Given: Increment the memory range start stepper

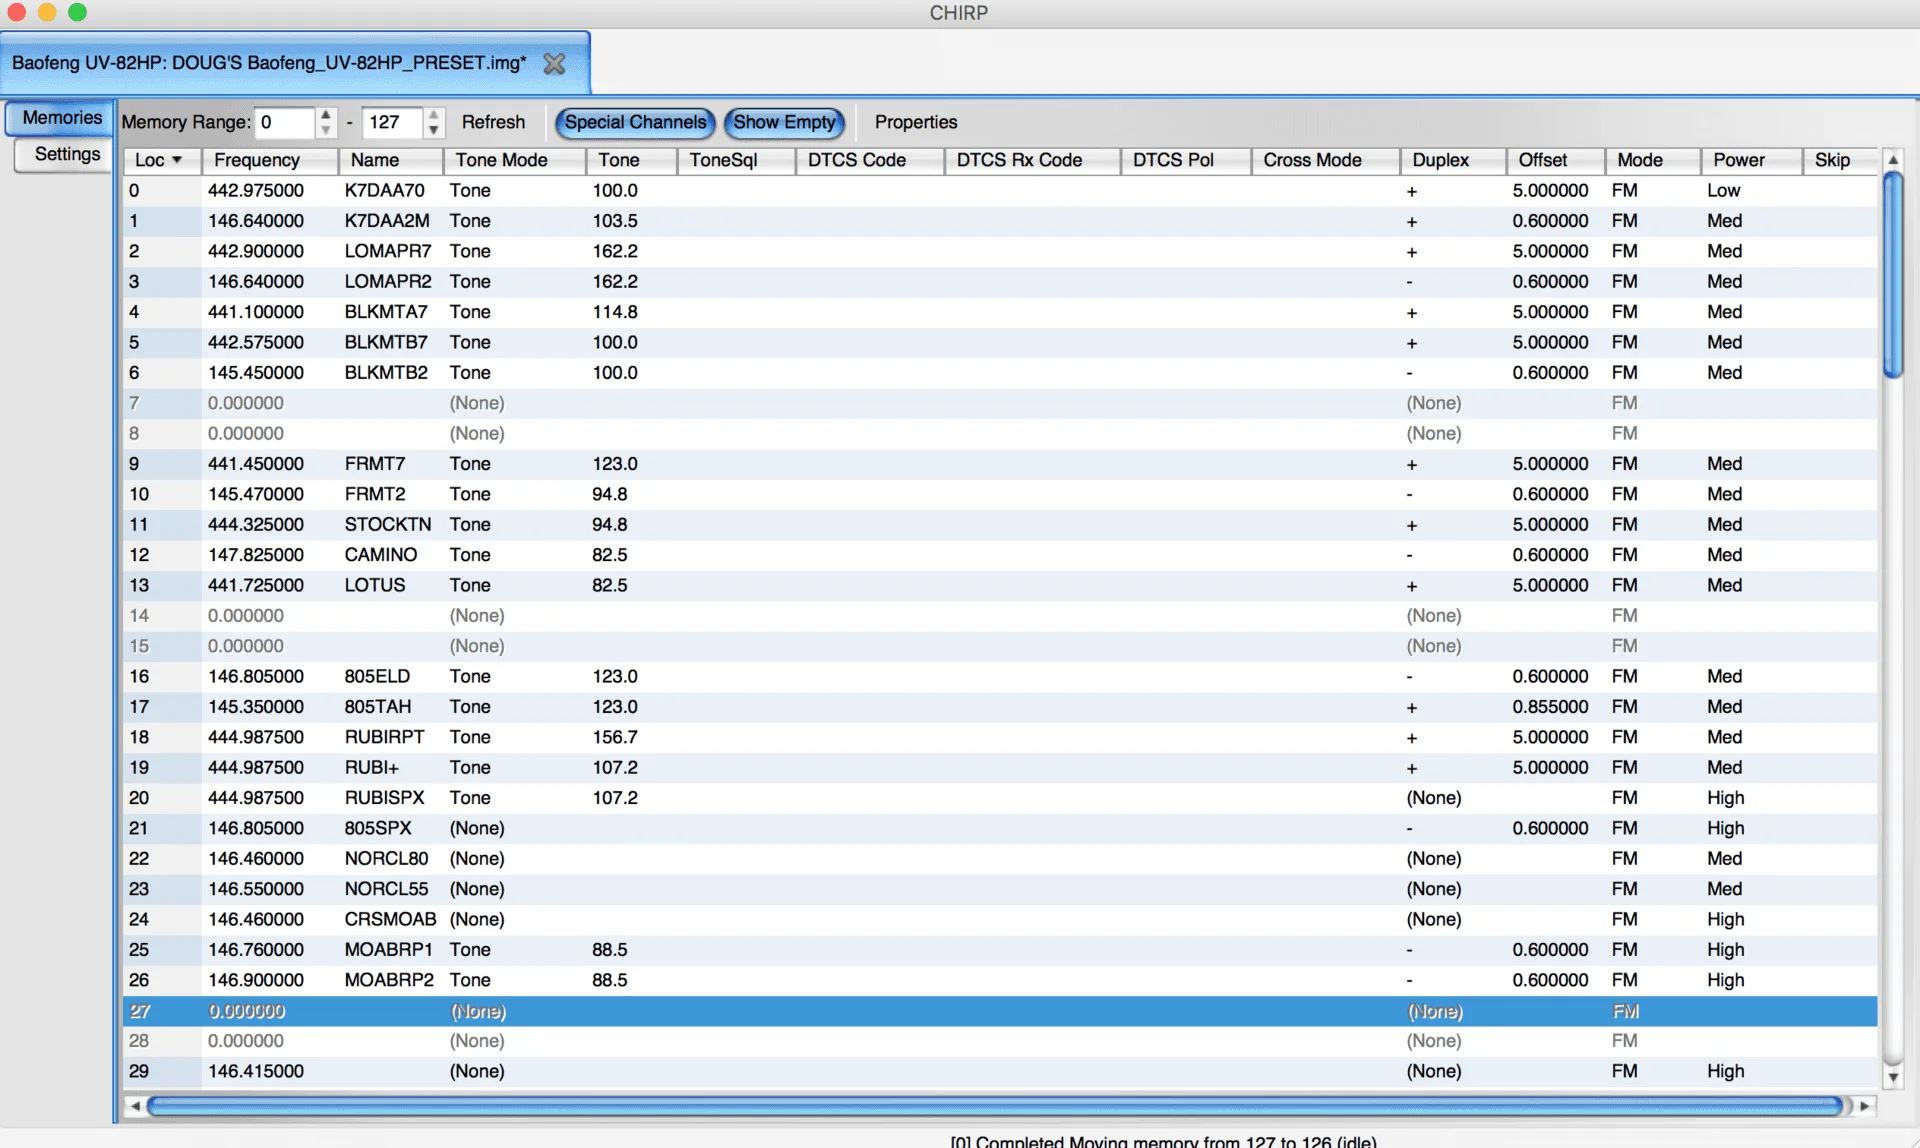Looking at the screenshot, I should pos(326,115).
